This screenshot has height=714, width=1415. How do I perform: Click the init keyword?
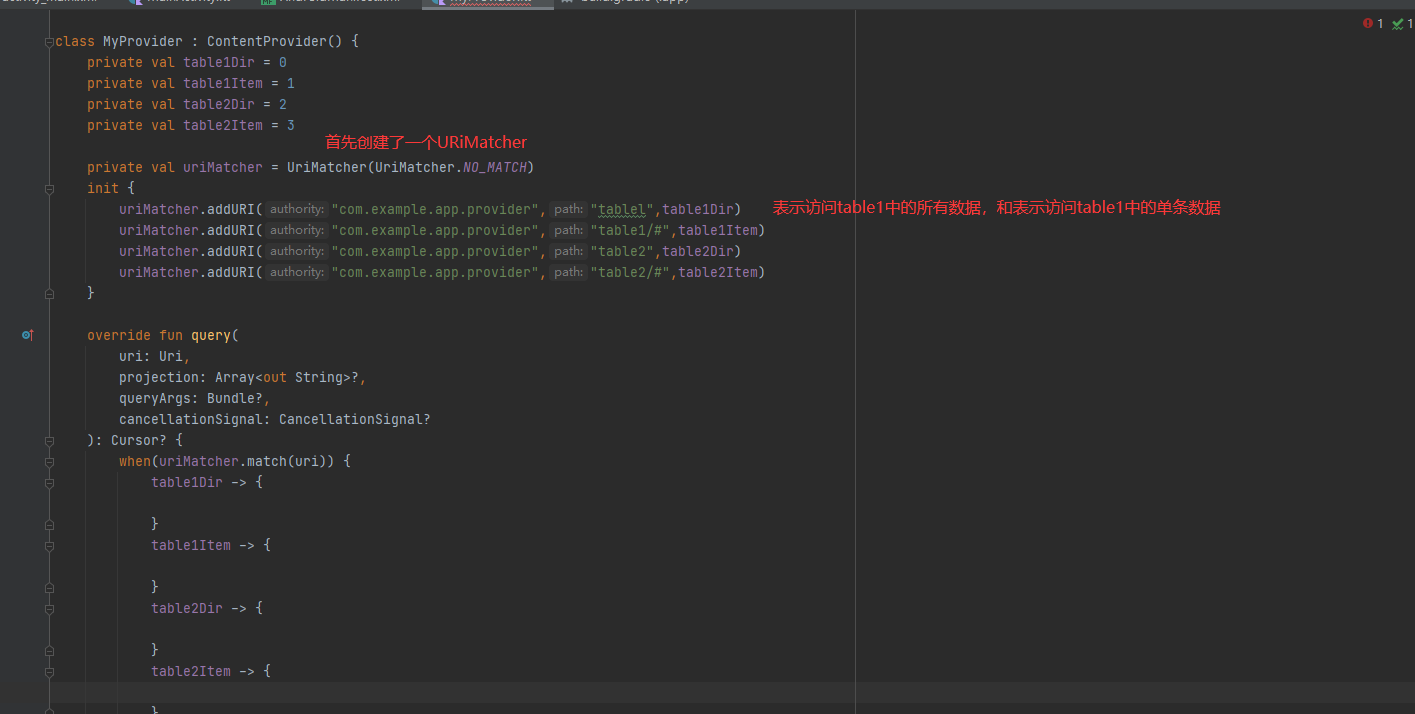click(103, 188)
